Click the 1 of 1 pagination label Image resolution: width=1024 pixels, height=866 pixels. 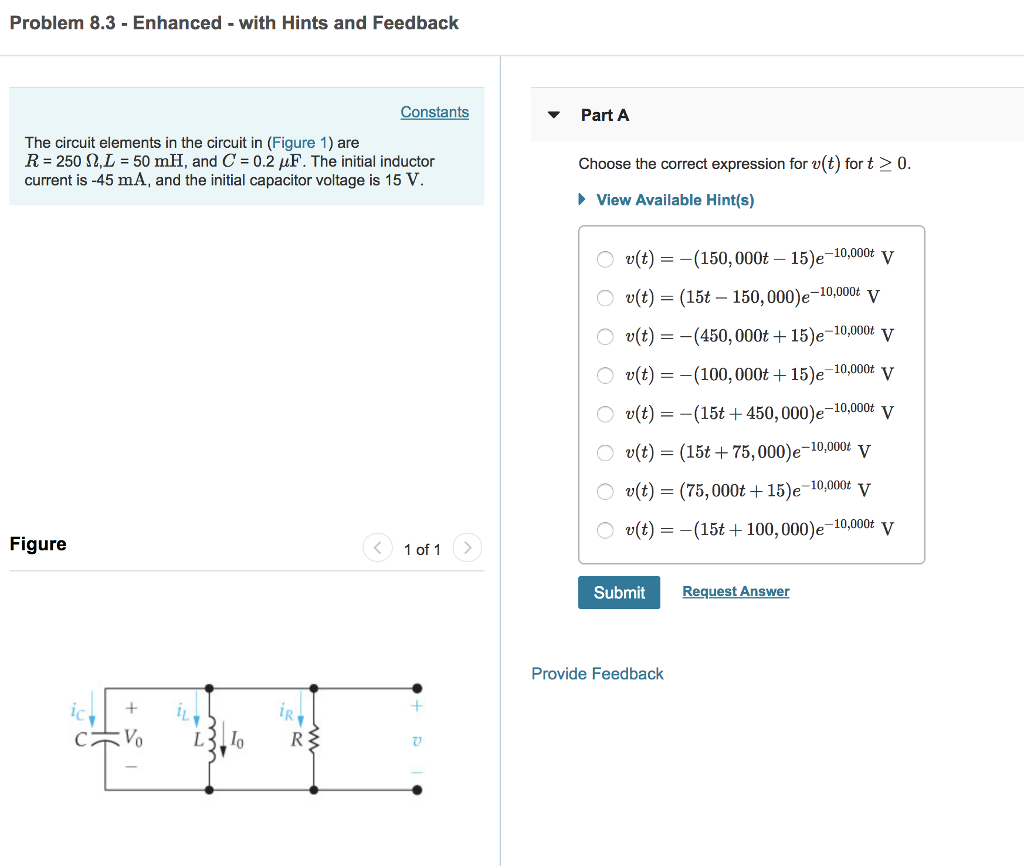pos(422,549)
